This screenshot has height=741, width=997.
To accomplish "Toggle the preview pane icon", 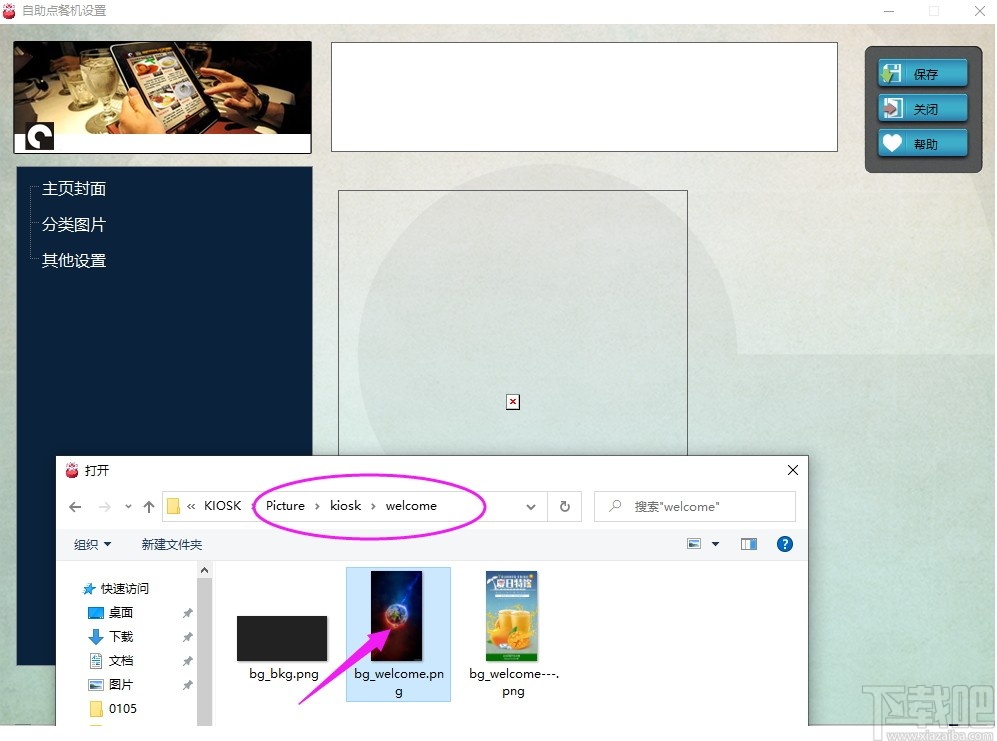I will pos(749,544).
